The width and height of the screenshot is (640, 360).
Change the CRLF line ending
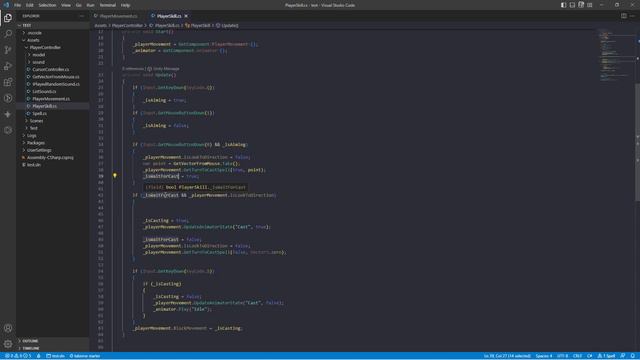(577, 356)
